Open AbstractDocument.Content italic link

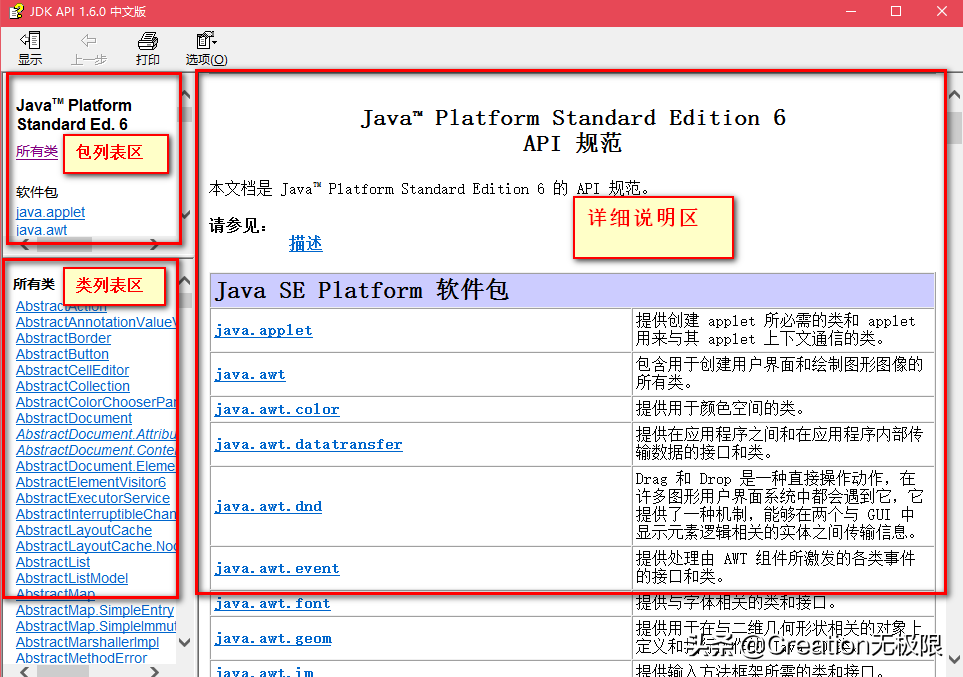coord(96,450)
